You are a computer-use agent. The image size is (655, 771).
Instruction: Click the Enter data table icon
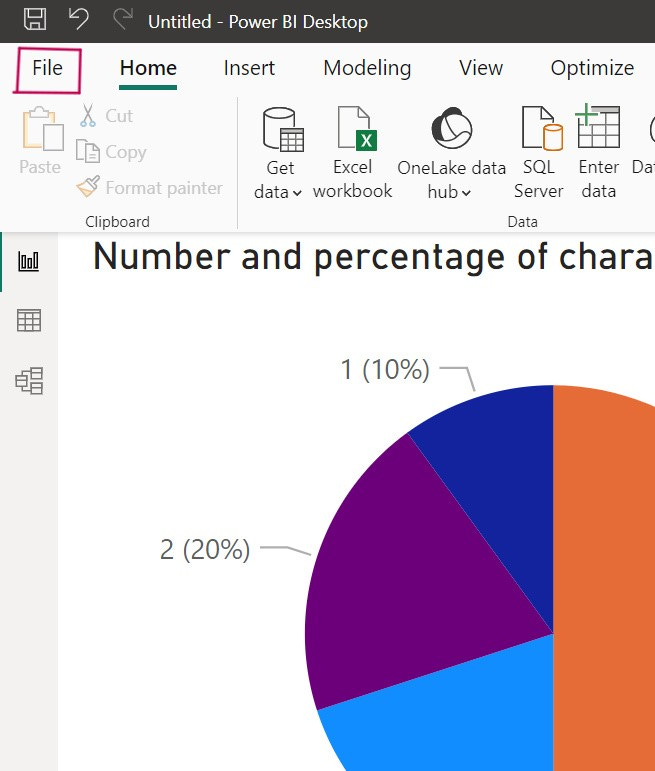click(598, 126)
